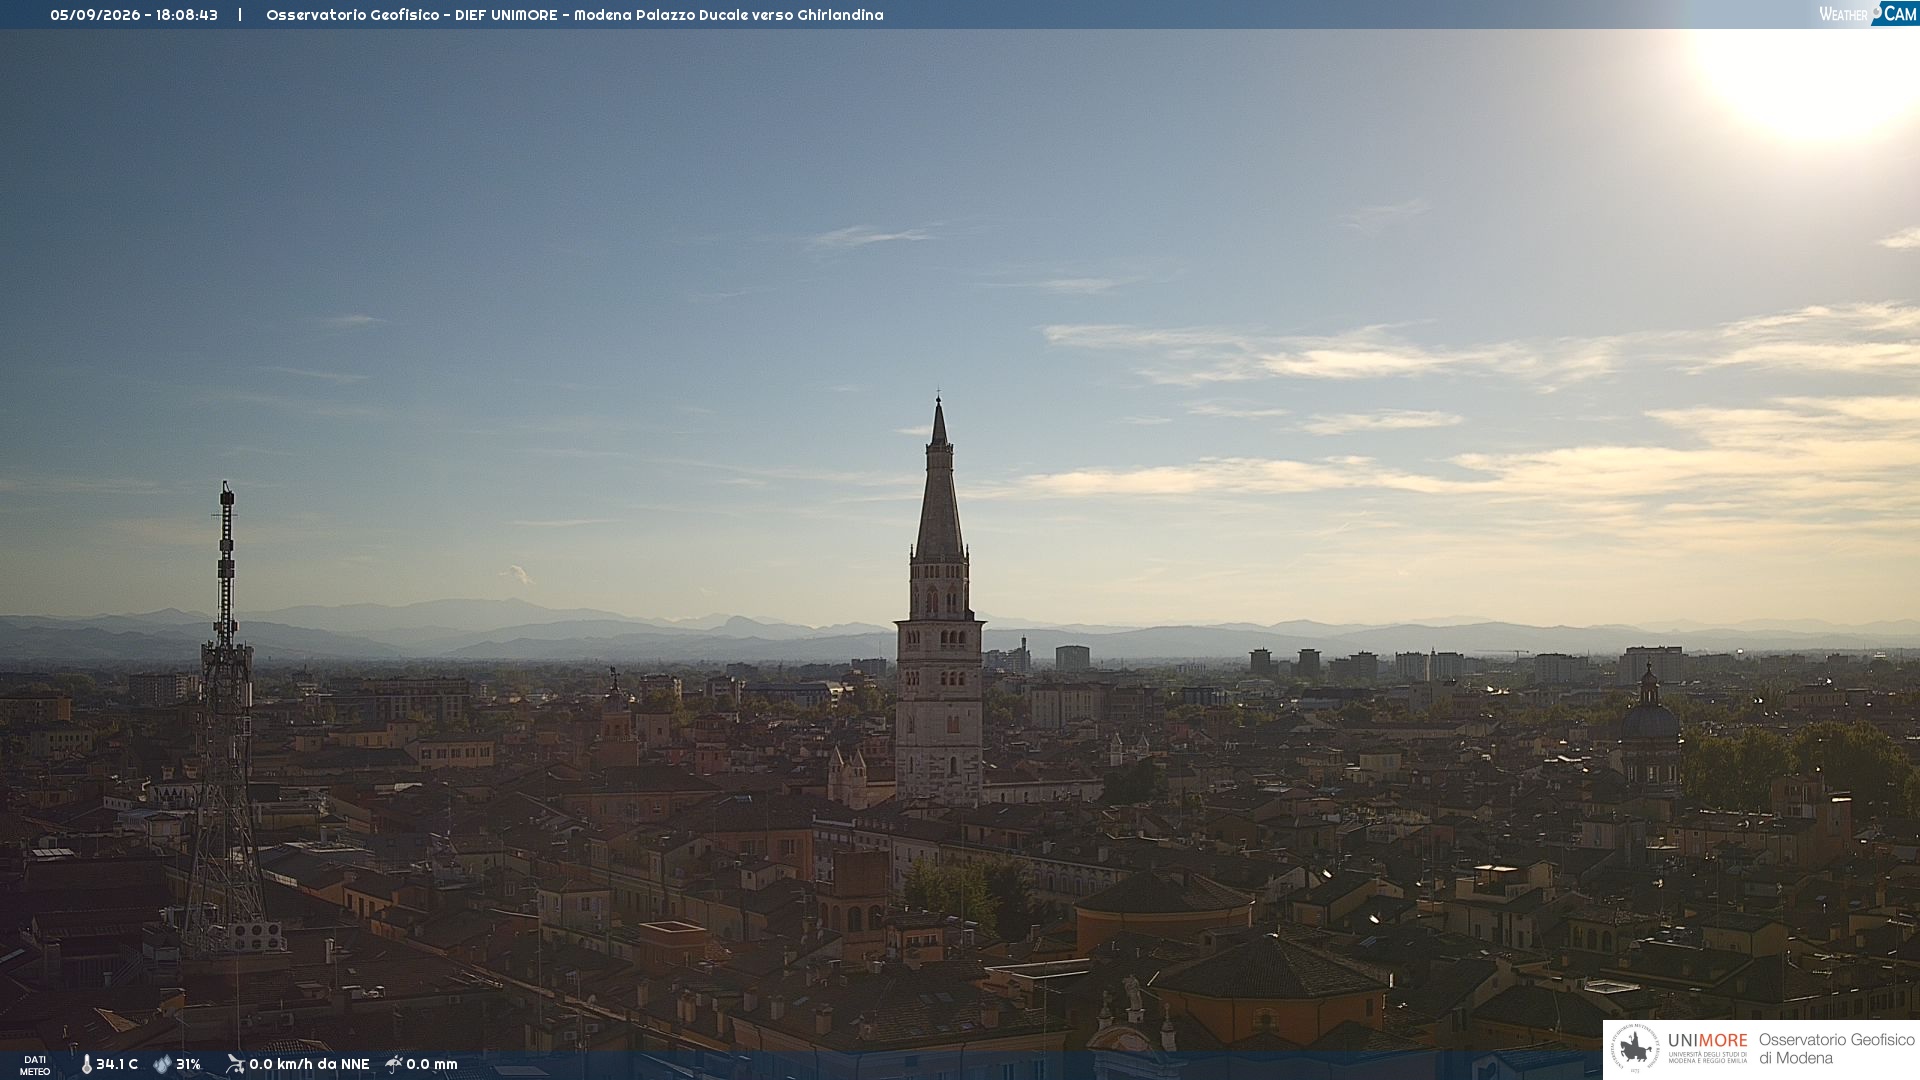The width and height of the screenshot is (1920, 1080).
Task: Click the thermometer temperature icon
Action: pyautogui.click(x=87, y=1065)
